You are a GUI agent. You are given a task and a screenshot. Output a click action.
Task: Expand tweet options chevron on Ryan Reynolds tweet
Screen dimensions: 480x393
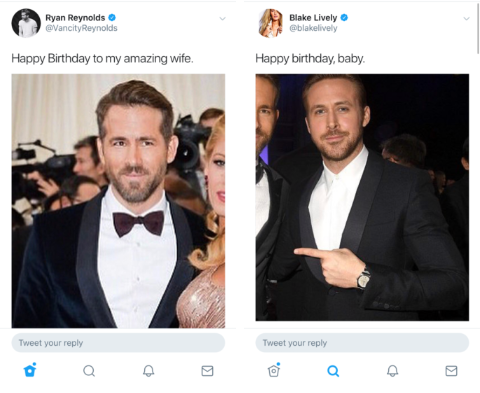[222, 18]
